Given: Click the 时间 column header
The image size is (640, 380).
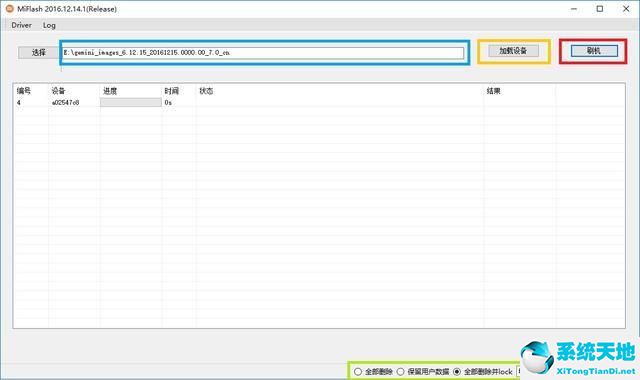Looking at the screenshot, I should [171, 91].
